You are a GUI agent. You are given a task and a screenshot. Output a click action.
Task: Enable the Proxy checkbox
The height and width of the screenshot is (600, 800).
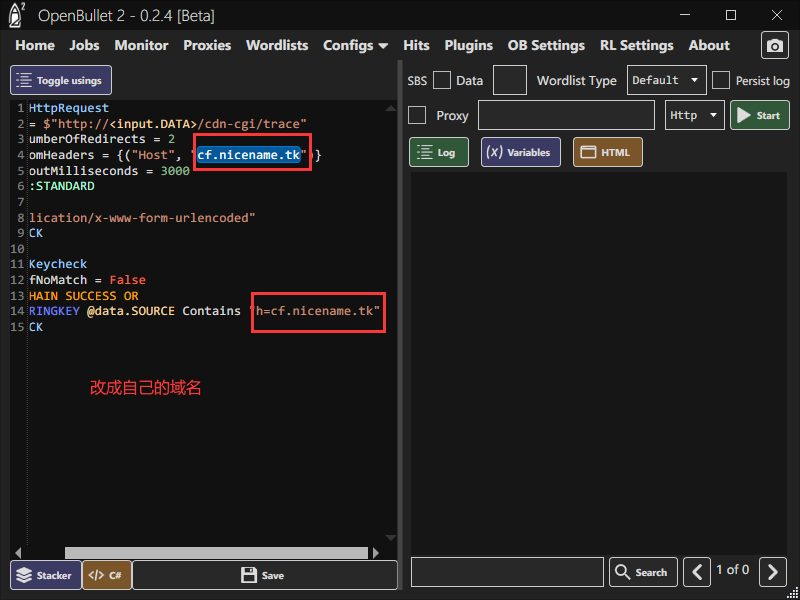pos(418,115)
